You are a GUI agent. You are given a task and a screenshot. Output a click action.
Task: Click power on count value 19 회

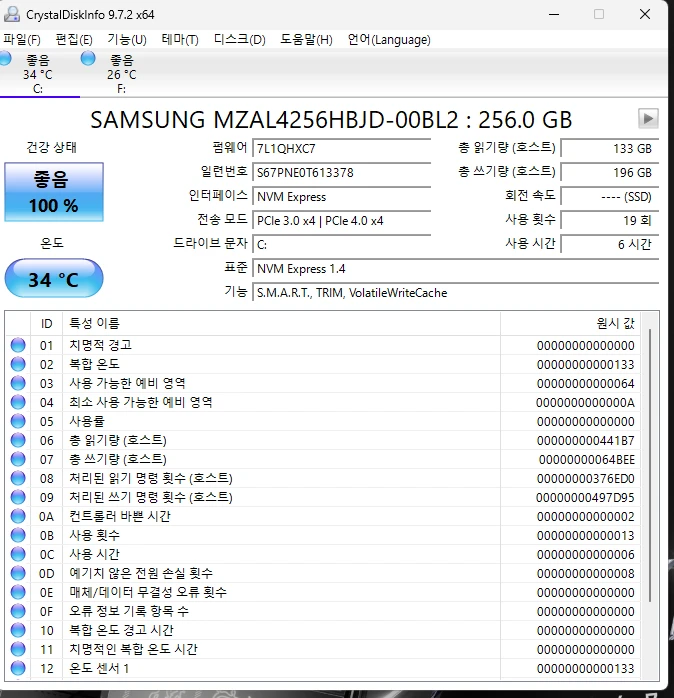609,220
